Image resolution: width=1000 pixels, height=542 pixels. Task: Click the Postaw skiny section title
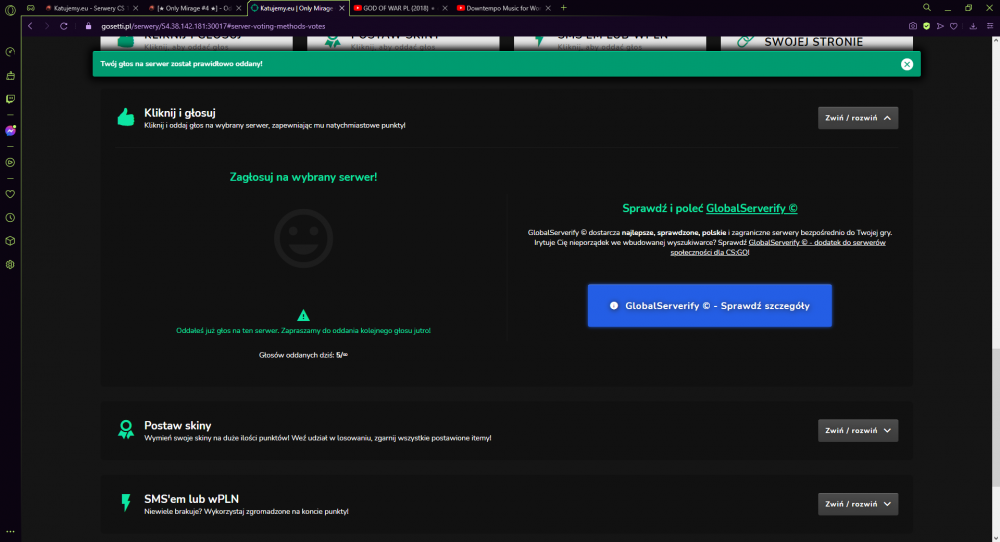coord(177,425)
